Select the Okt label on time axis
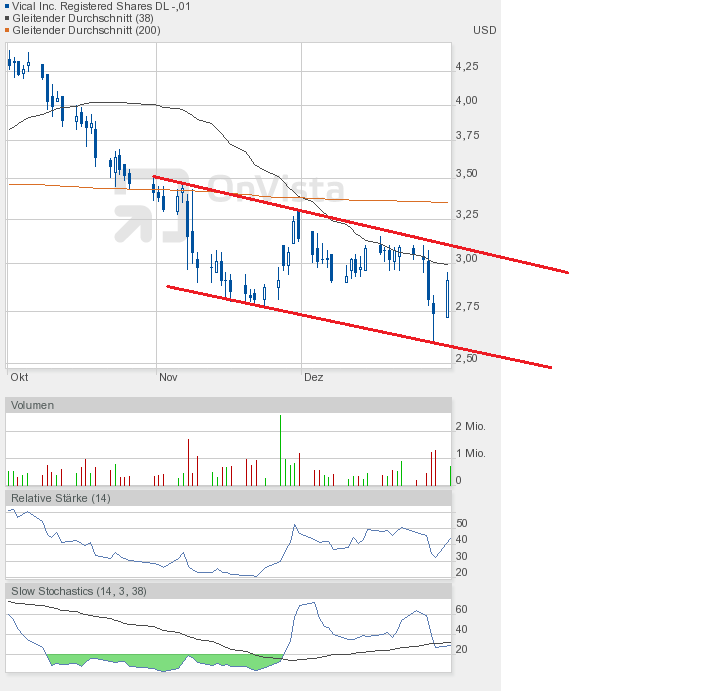The width and height of the screenshot is (724, 691). (18, 378)
